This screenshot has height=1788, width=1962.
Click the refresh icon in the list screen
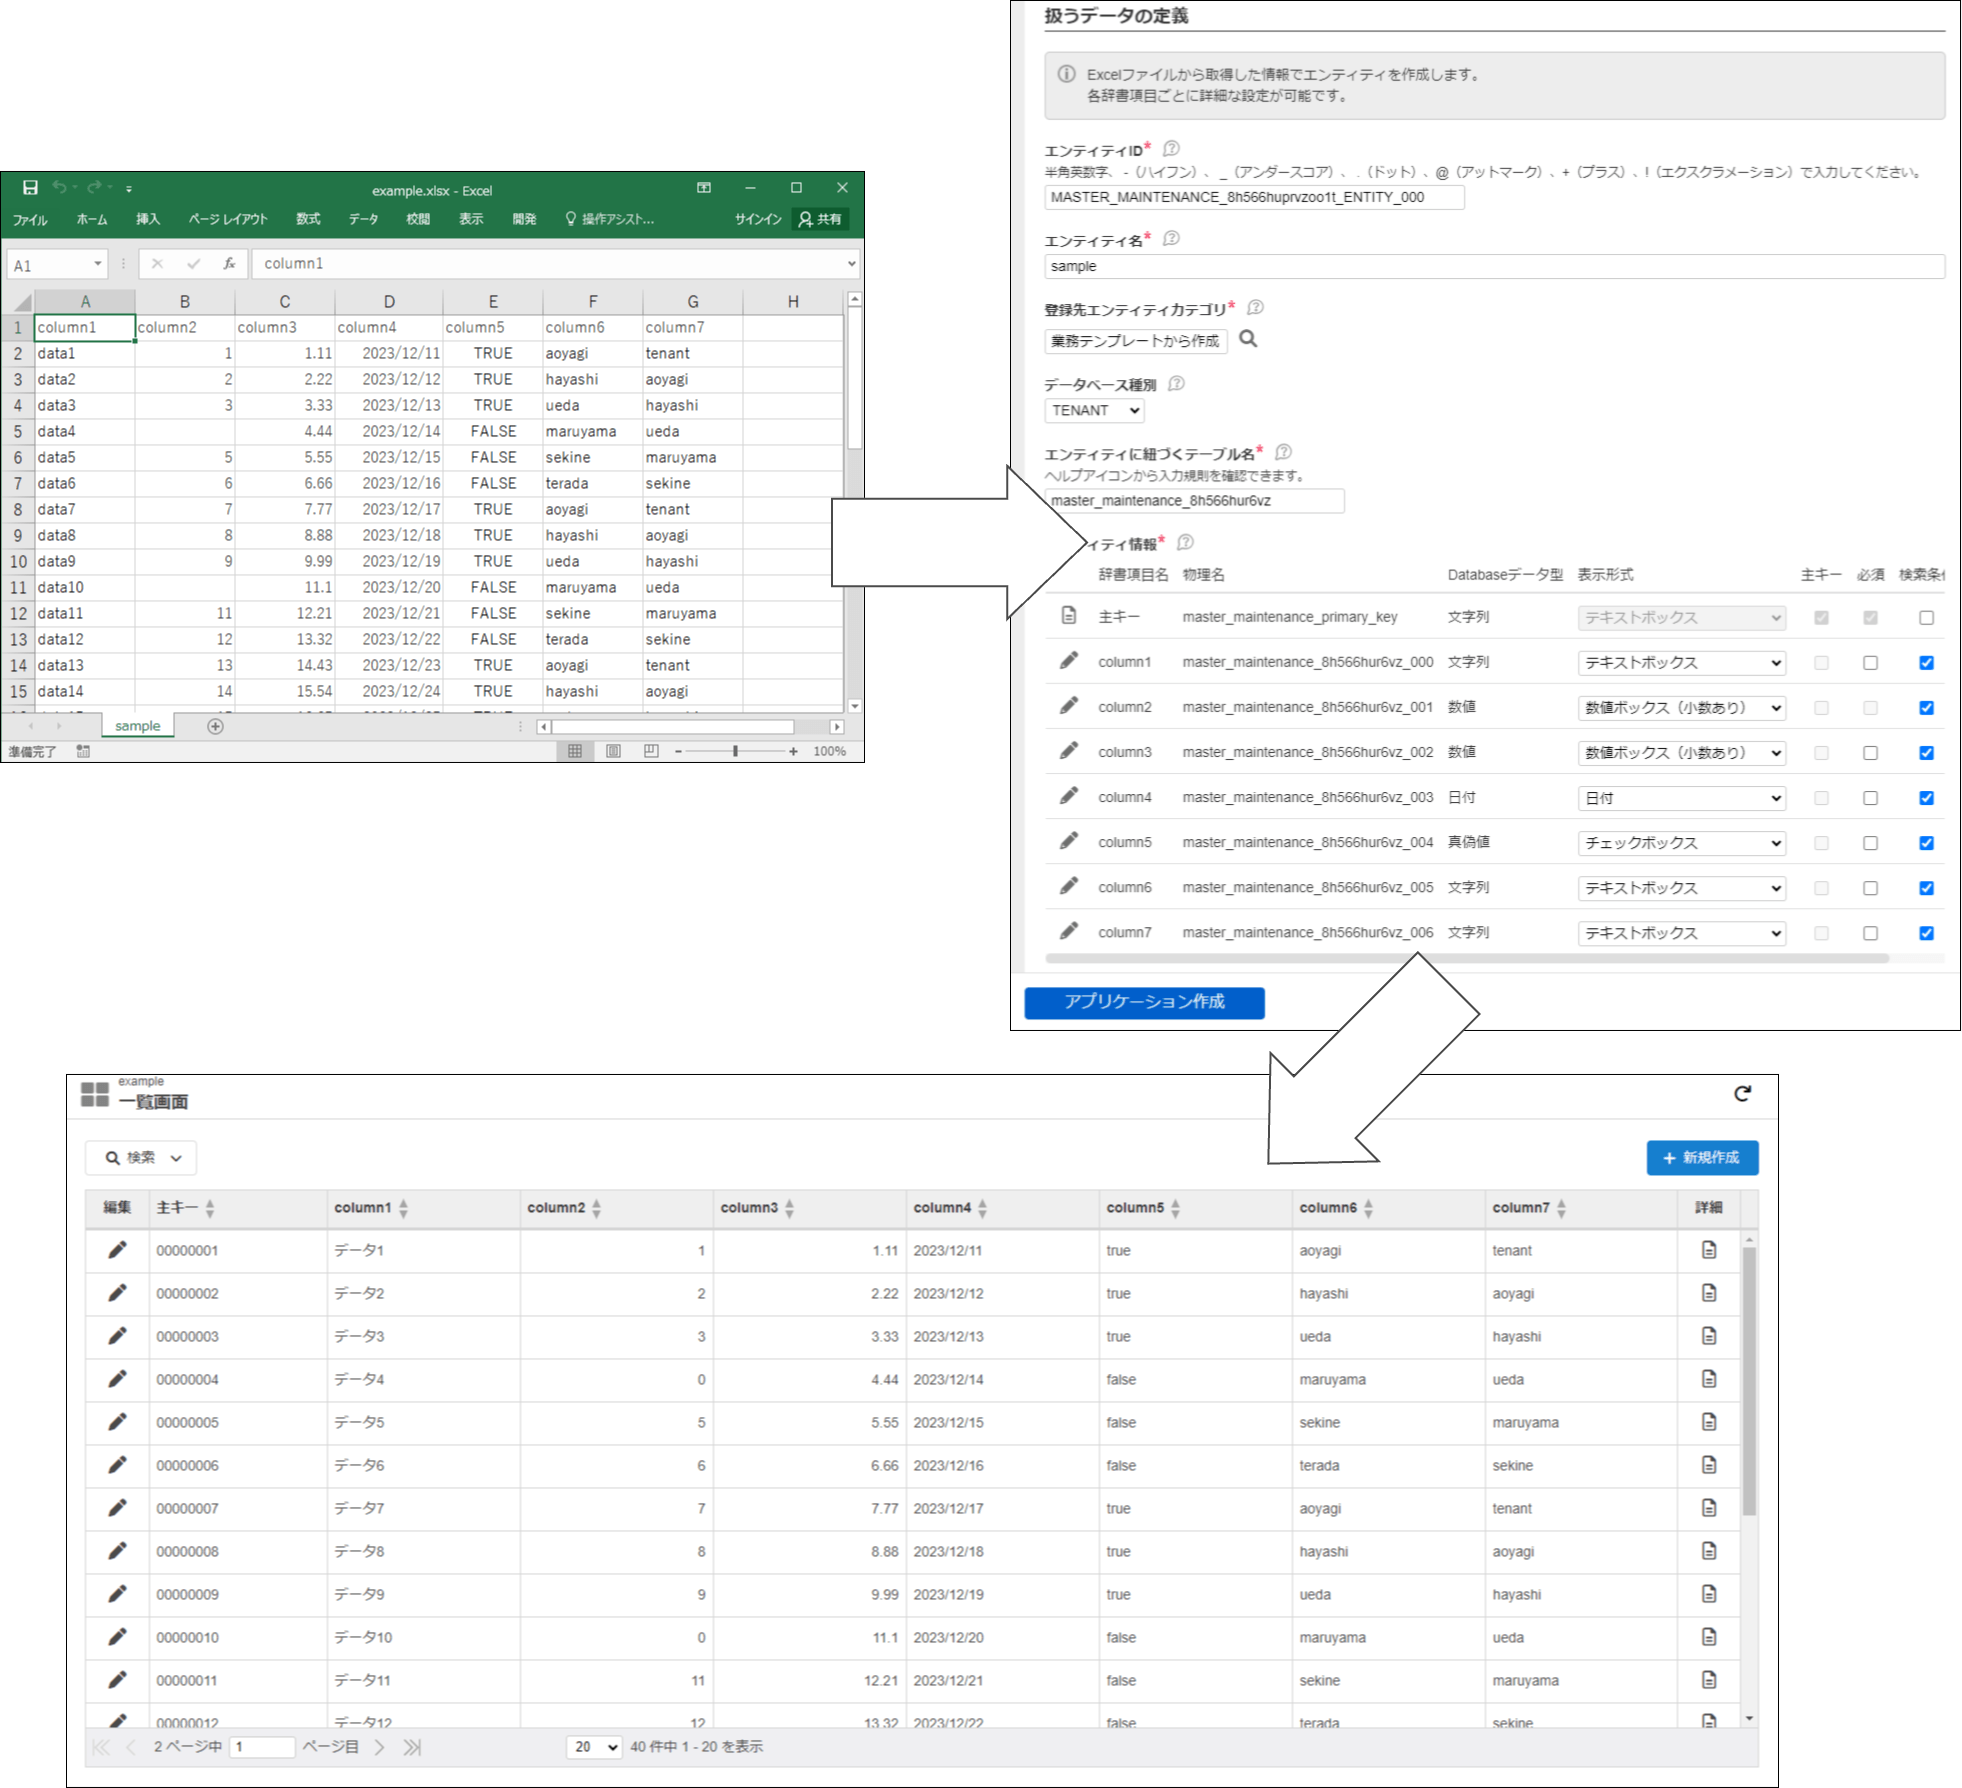pos(1742,1093)
